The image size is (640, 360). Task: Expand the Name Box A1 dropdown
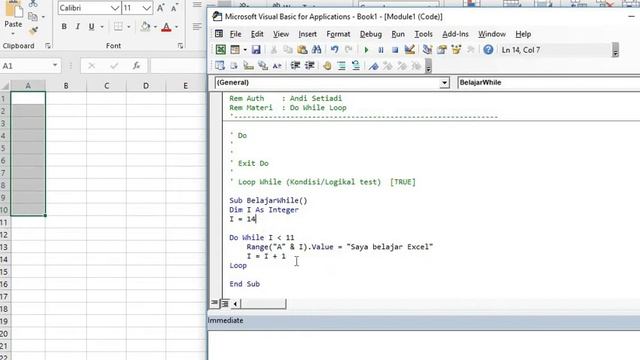pyautogui.click(x=55, y=65)
